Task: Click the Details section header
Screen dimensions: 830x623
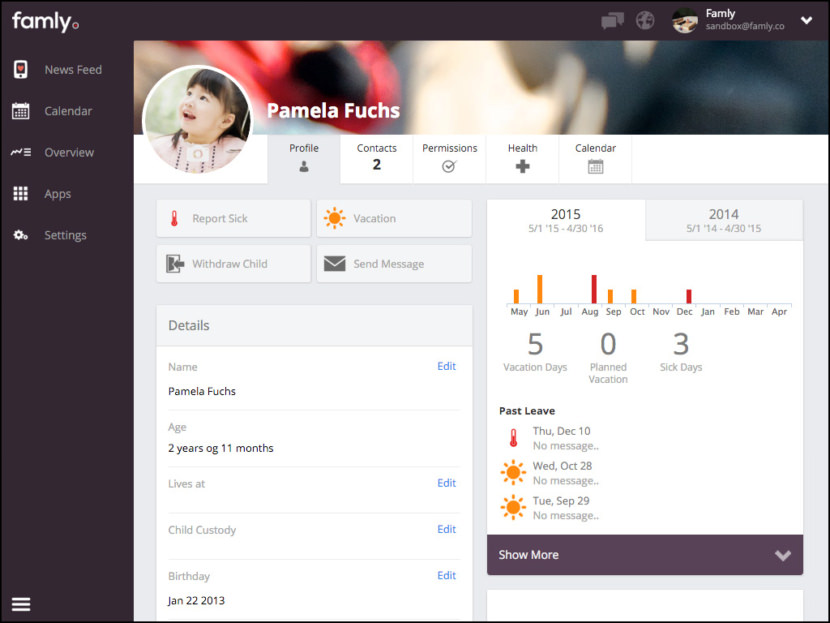Action: pos(314,326)
